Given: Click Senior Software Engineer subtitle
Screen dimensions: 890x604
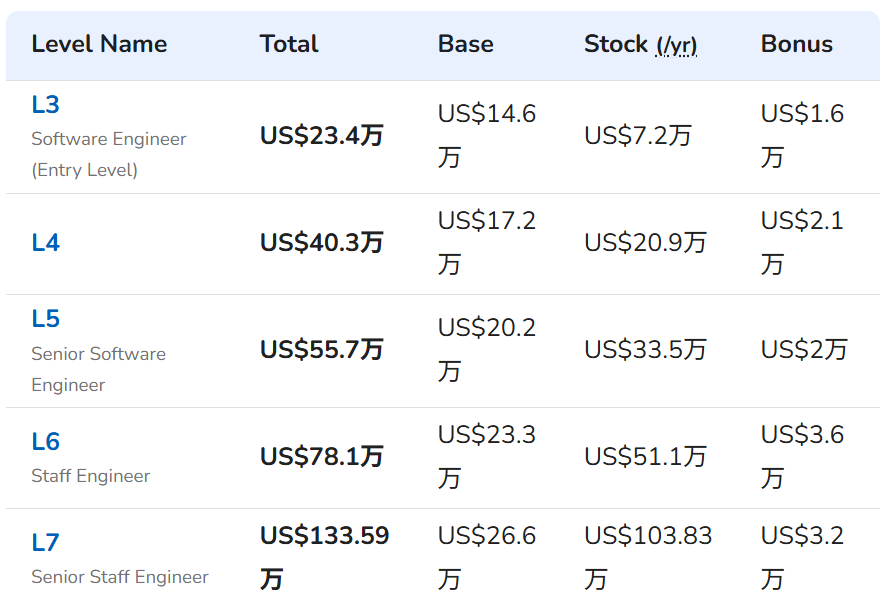Looking at the screenshot, I should tap(99, 370).
